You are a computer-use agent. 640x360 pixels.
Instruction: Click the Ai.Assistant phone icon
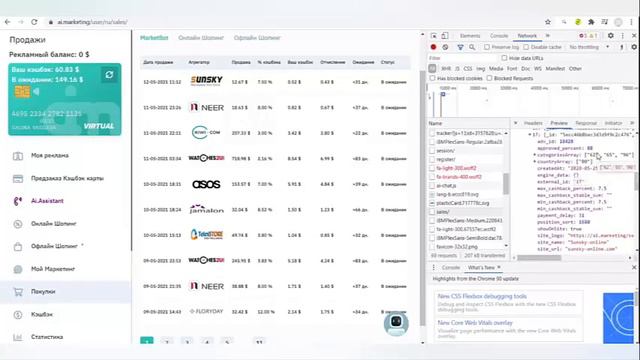18,201
